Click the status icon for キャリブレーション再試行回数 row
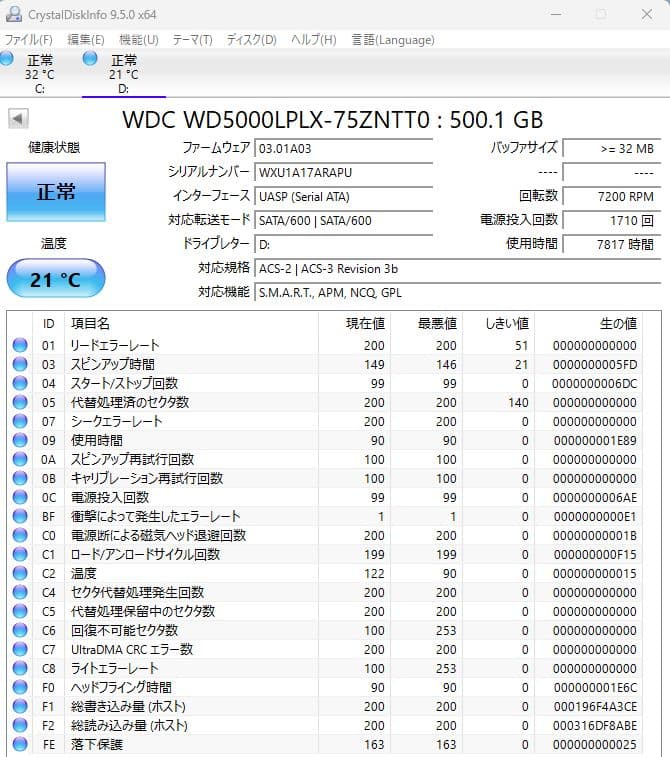Screen dimensions: 670x757 click(20, 478)
